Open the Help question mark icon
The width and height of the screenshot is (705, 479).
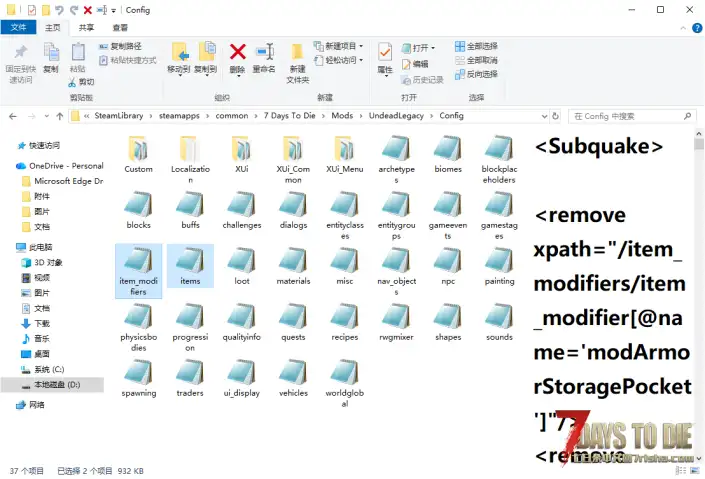[x=697, y=28]
